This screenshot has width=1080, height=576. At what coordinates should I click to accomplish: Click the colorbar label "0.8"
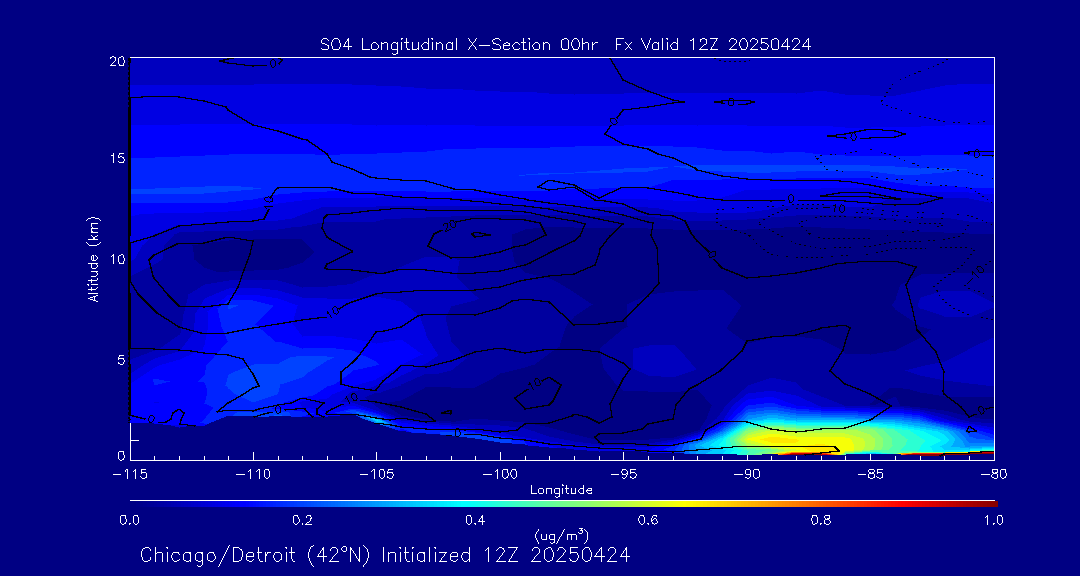pos(821,521)
